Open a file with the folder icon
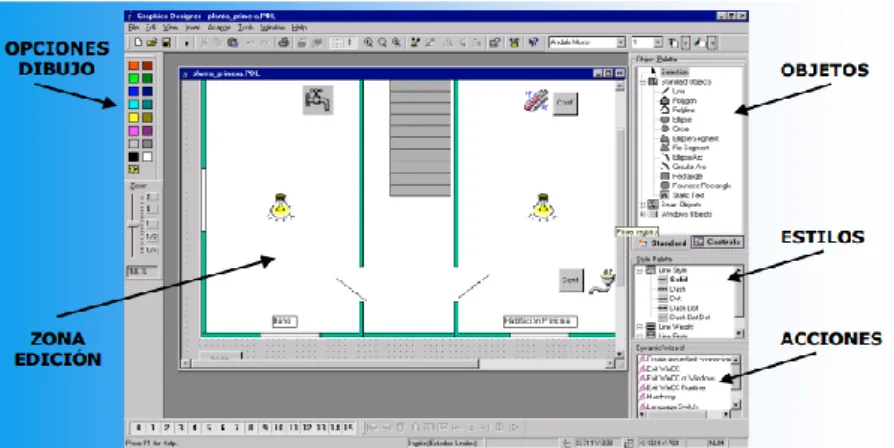The height and width of the screenshot is (448, 894). (x=152, y=42)
